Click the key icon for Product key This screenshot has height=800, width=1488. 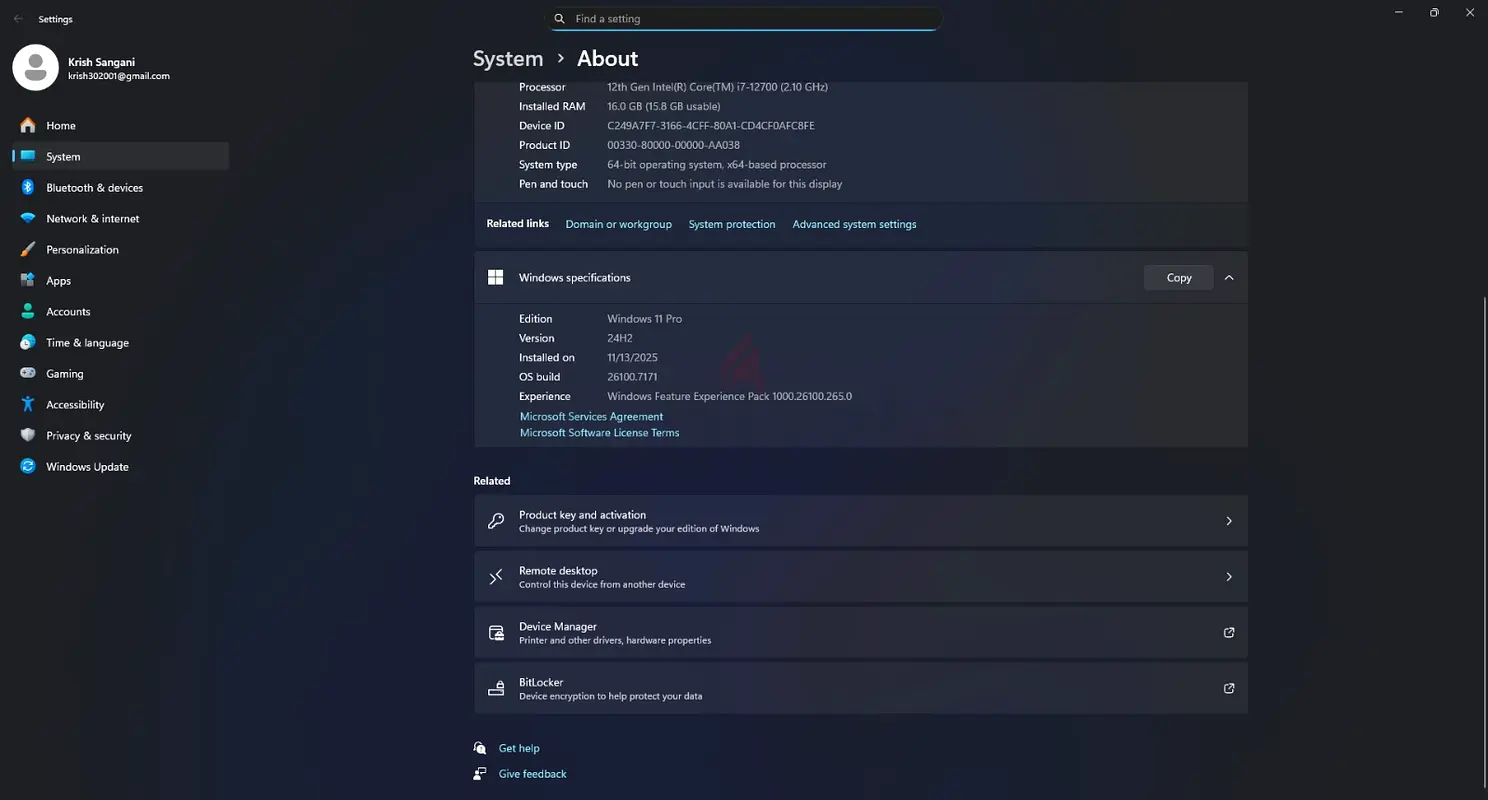click(x=495, y=521)
